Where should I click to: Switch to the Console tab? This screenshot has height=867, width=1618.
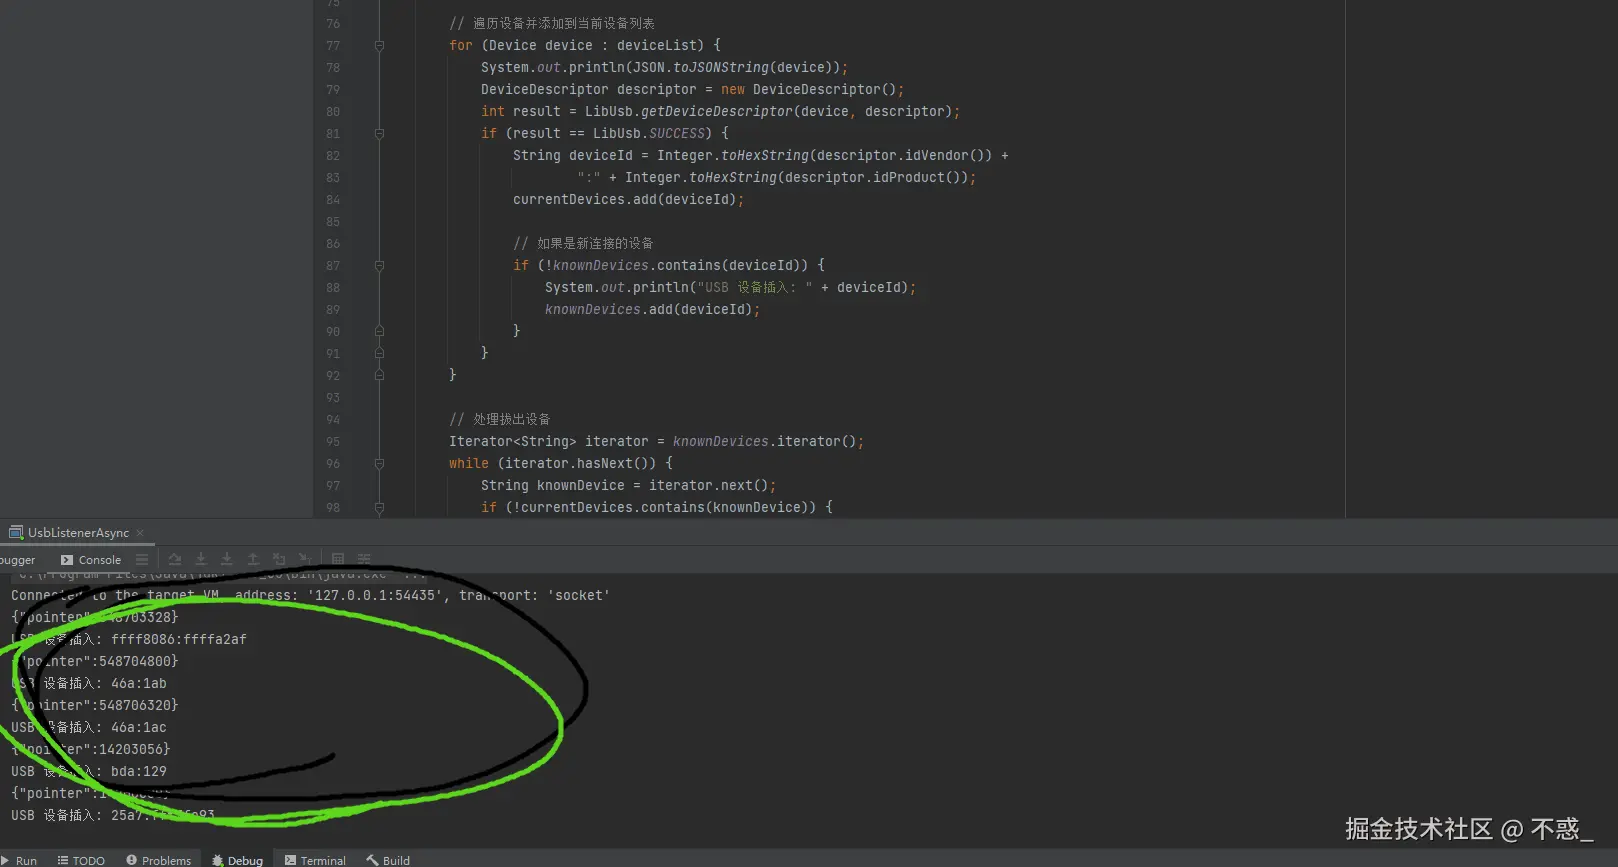coord(91,560)
